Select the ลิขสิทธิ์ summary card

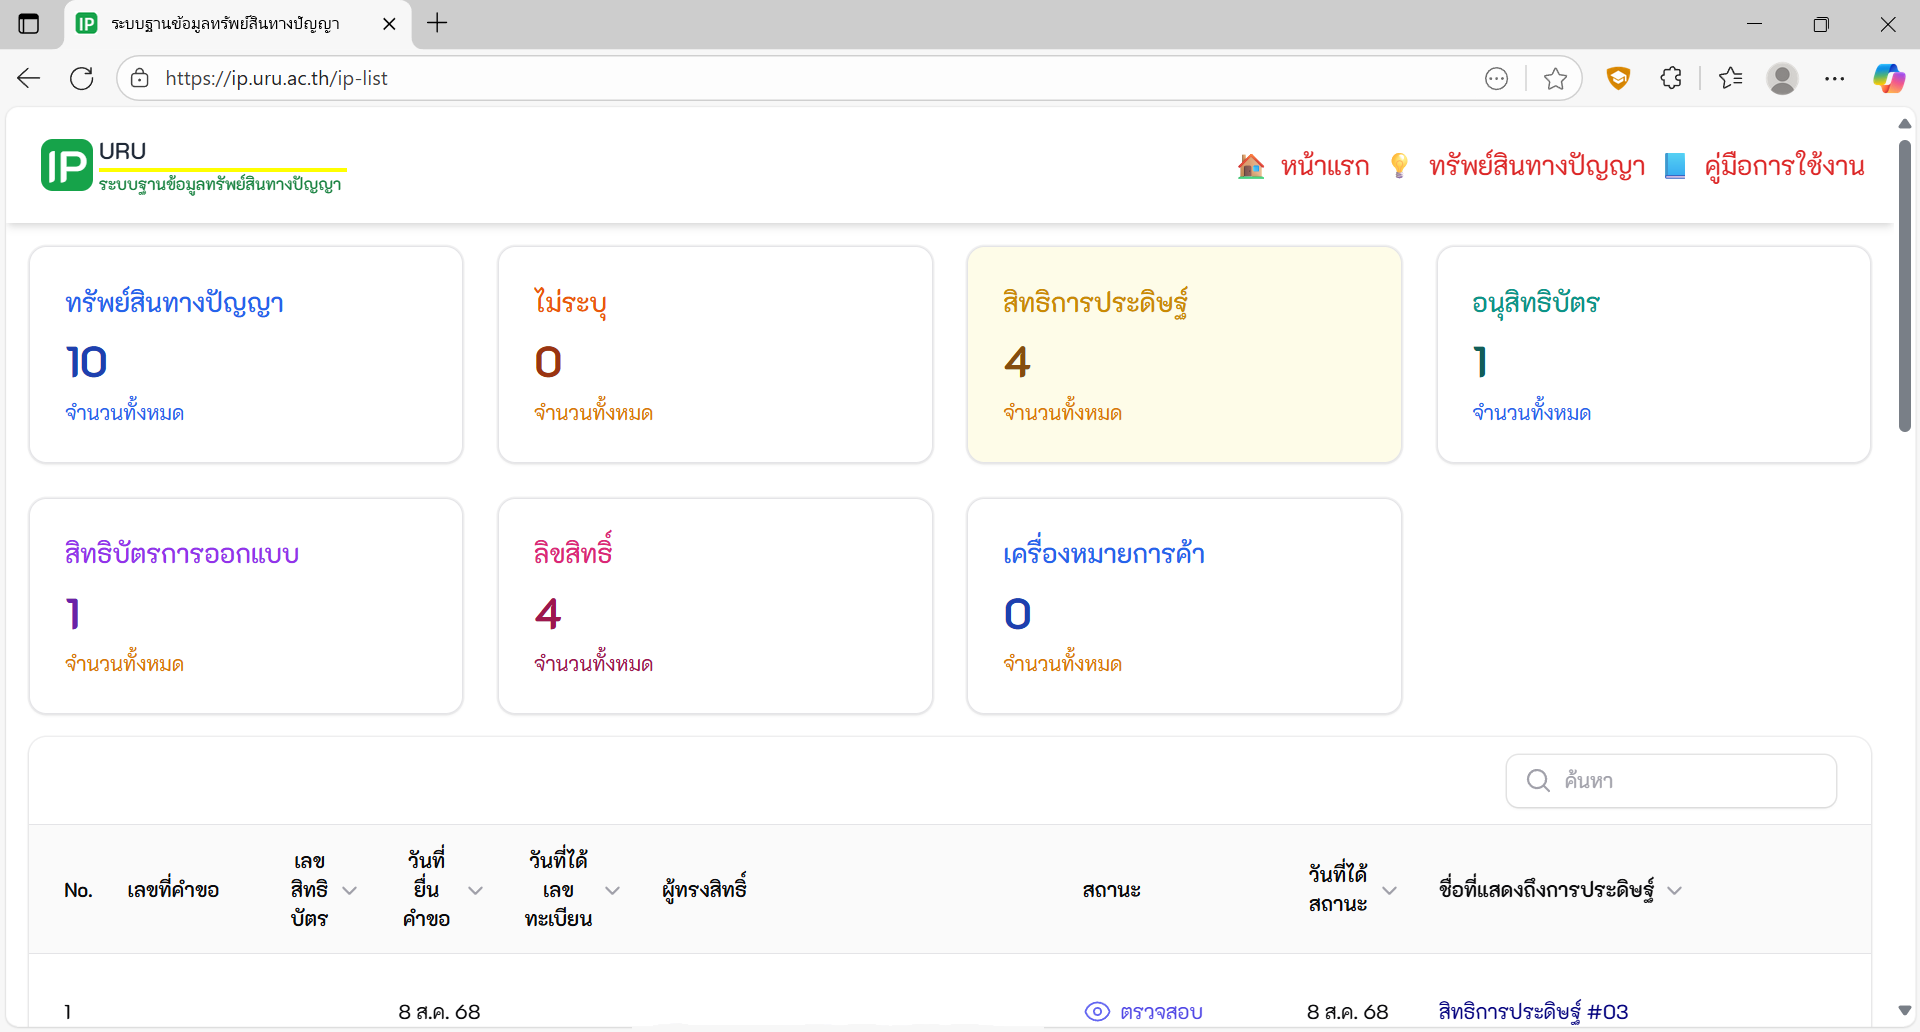(x=715, y=606)
